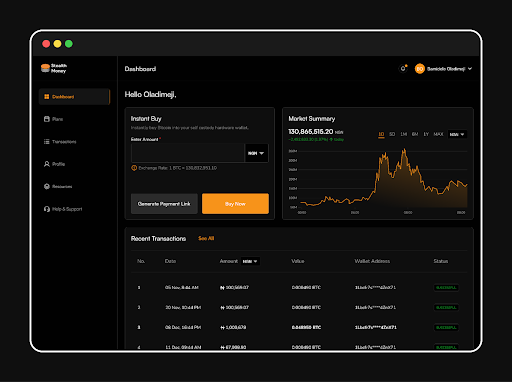512x382 pixels.
Task: Select the 1D chart range tab
Action: point(381,134)
